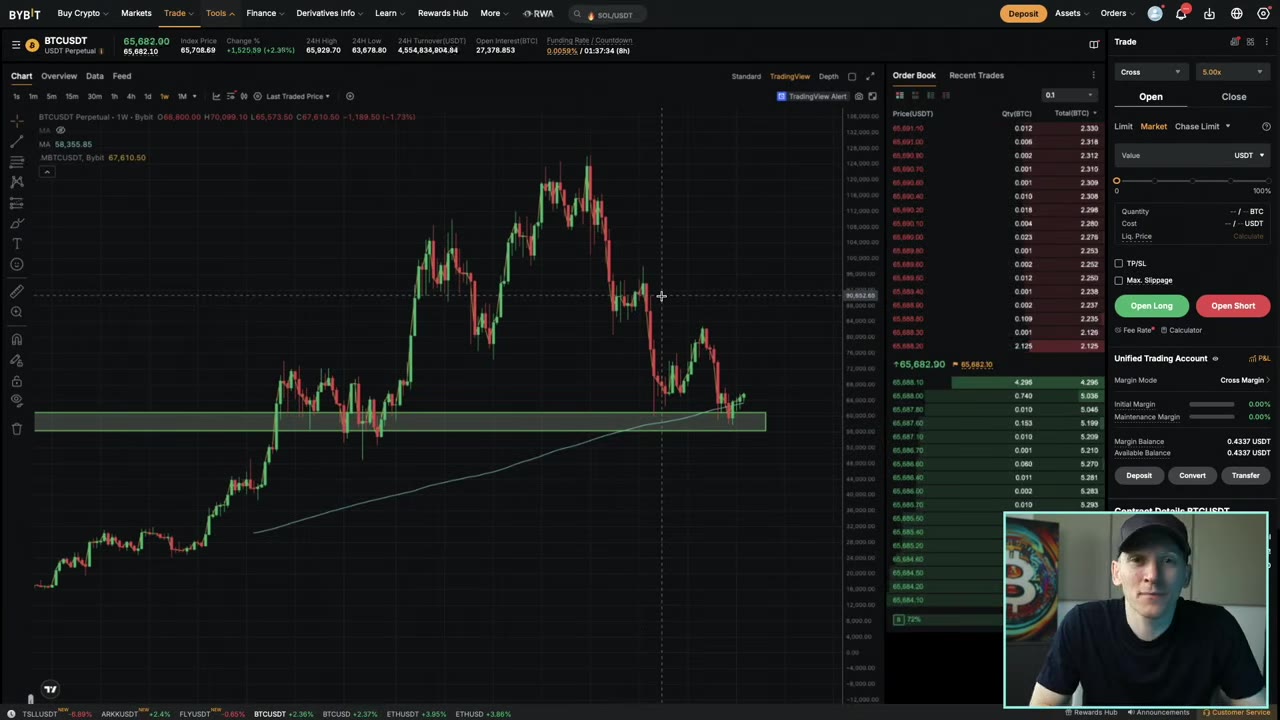Set slider to 100% mark

click(x=1268, y=181)
